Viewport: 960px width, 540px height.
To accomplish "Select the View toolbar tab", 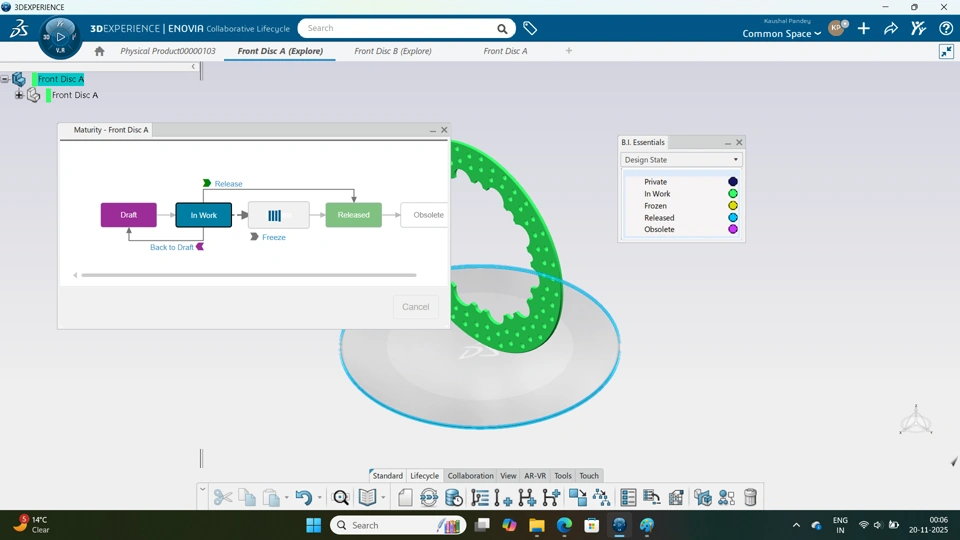I will [508, 476].
